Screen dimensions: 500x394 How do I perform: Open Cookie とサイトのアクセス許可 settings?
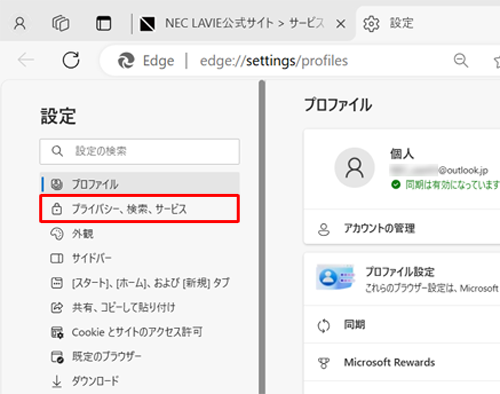139,332
